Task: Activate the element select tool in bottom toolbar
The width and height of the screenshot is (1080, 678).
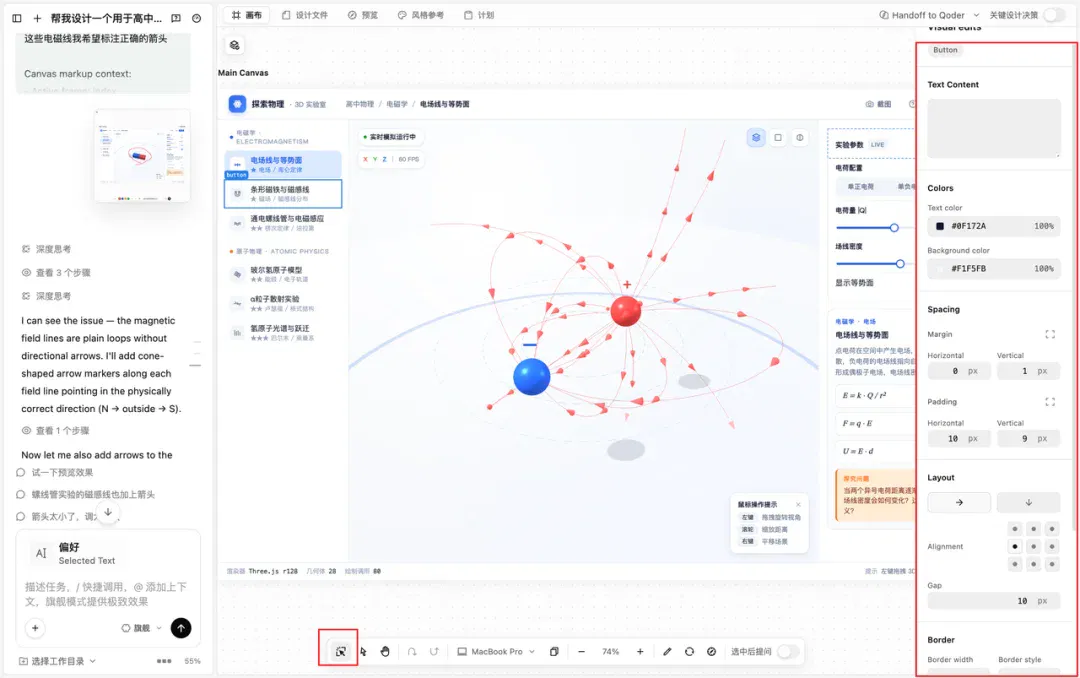Action: [340, 651]
